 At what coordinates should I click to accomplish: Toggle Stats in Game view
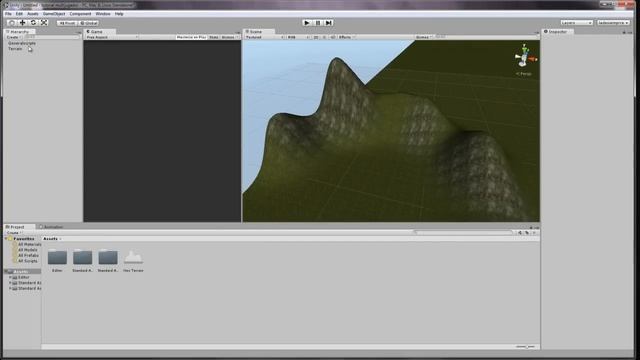click(213, 37)
